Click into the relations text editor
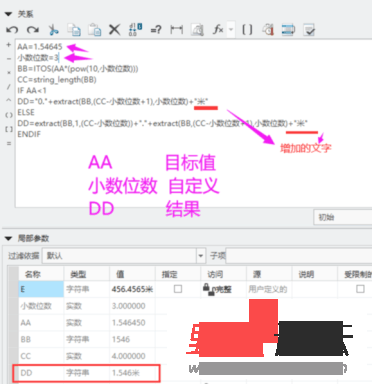Image resolution: width=372 pixels, height=384 pixels. (x=193, y=123)
